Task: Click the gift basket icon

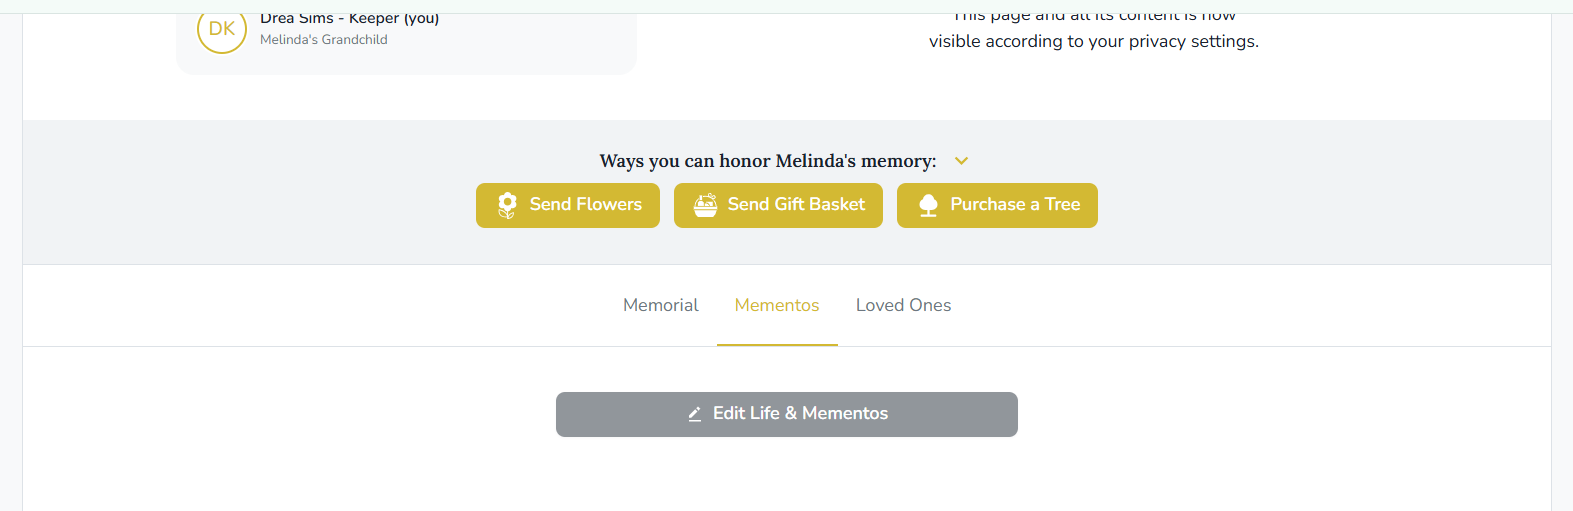Action: point(705,205)
